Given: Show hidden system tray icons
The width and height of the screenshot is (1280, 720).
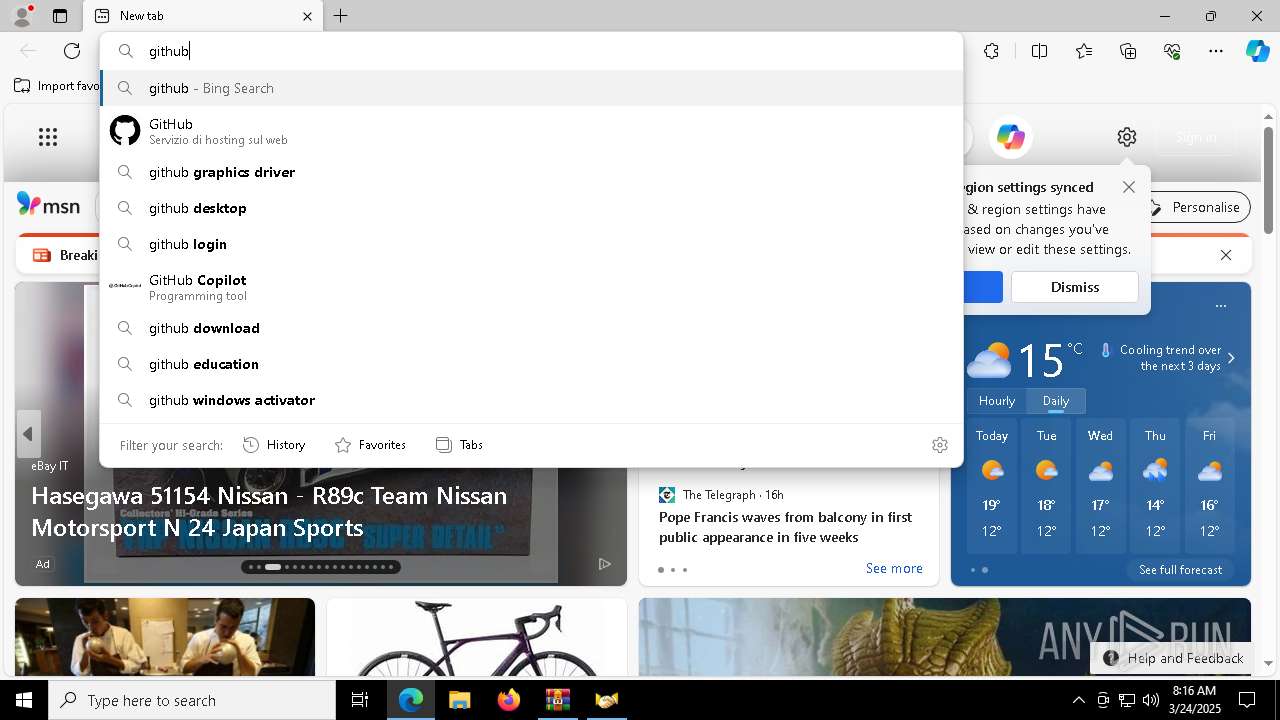Looking at the screenshot, I should tap(1078, 700).
